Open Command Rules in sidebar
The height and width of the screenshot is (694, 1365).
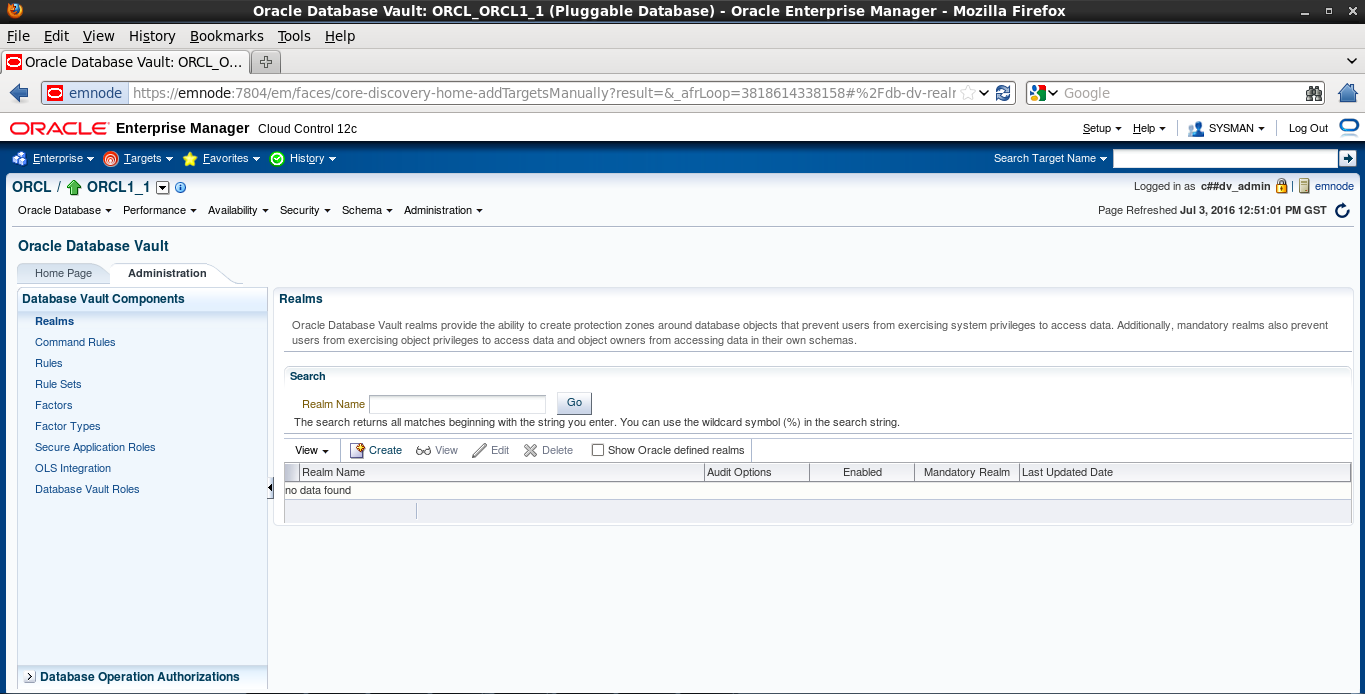tap(75, 342)
